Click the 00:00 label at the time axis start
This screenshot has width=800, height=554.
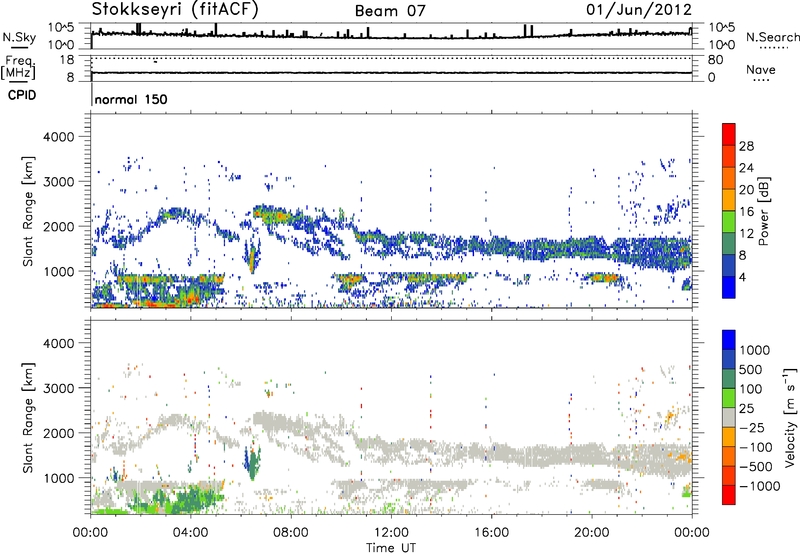click(x=90, y=533)
